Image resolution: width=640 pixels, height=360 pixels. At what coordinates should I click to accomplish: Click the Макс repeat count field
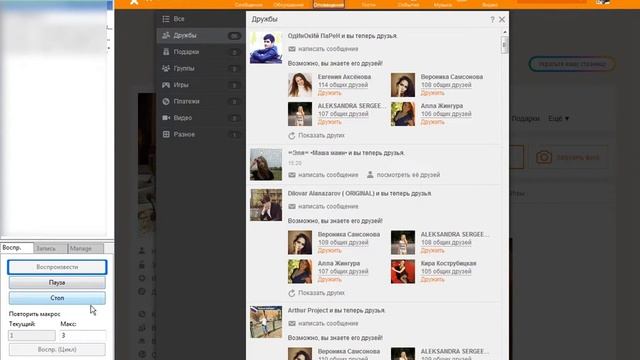tap(83, 336)
